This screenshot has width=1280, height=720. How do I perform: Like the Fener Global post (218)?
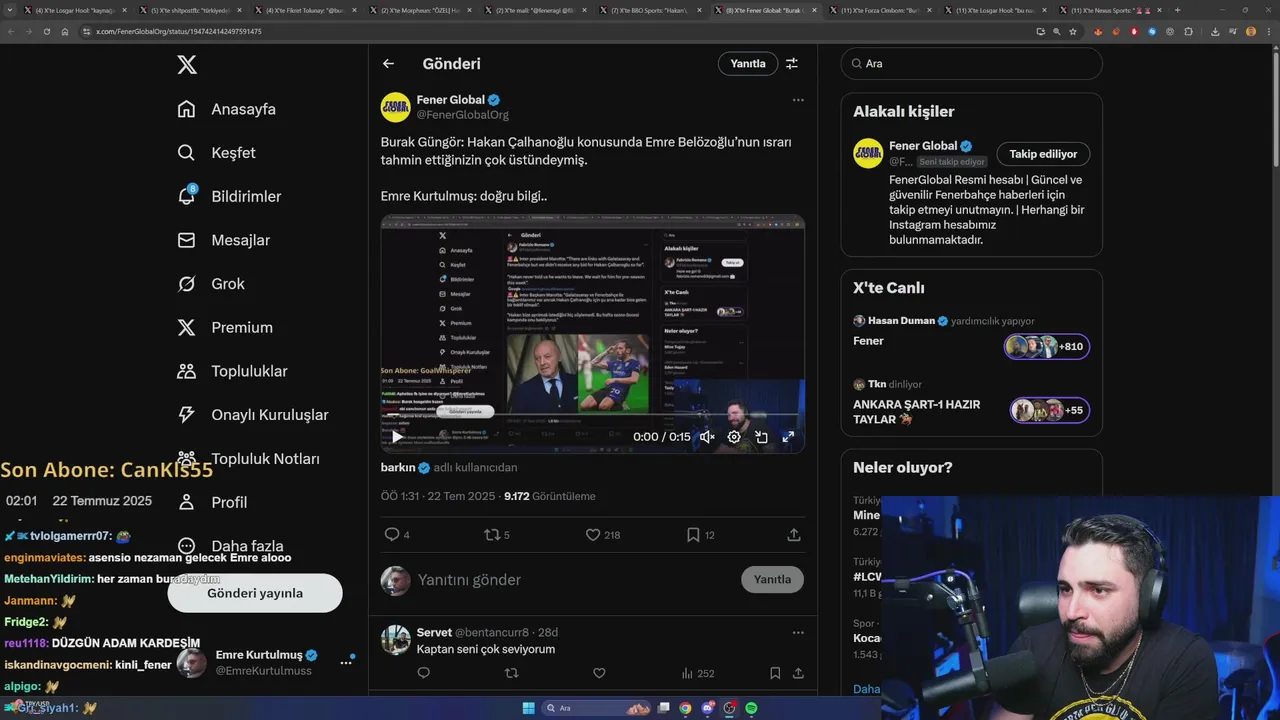coord(602,535)
